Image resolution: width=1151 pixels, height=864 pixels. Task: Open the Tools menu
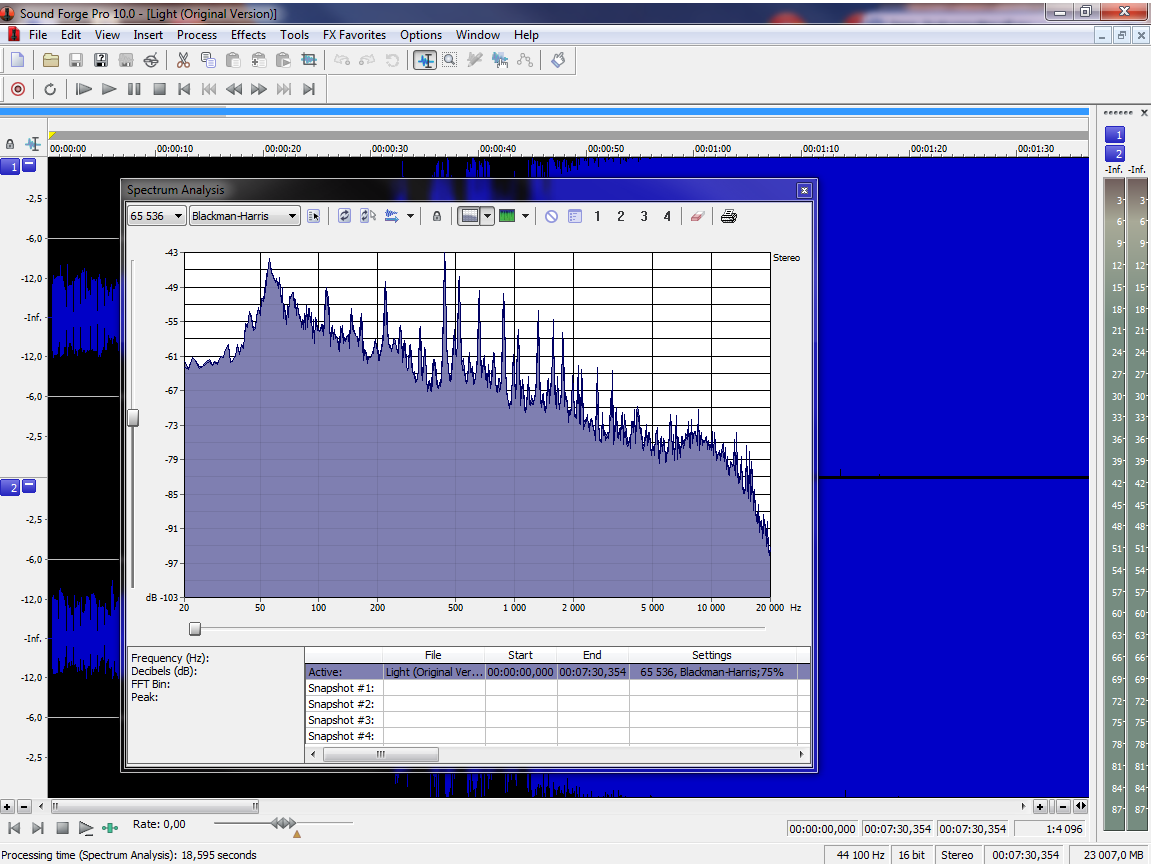[x=294, y=35]
